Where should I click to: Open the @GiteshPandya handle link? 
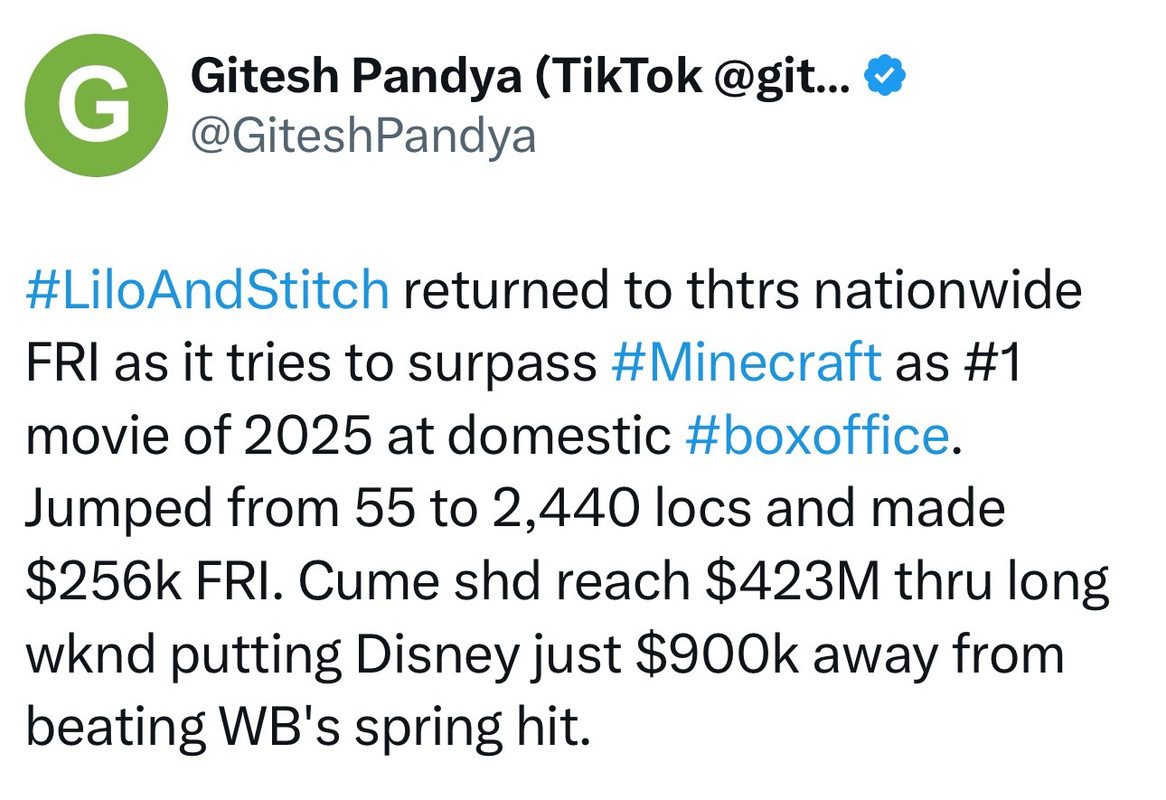pyautogui.click(x=363, y=137)
